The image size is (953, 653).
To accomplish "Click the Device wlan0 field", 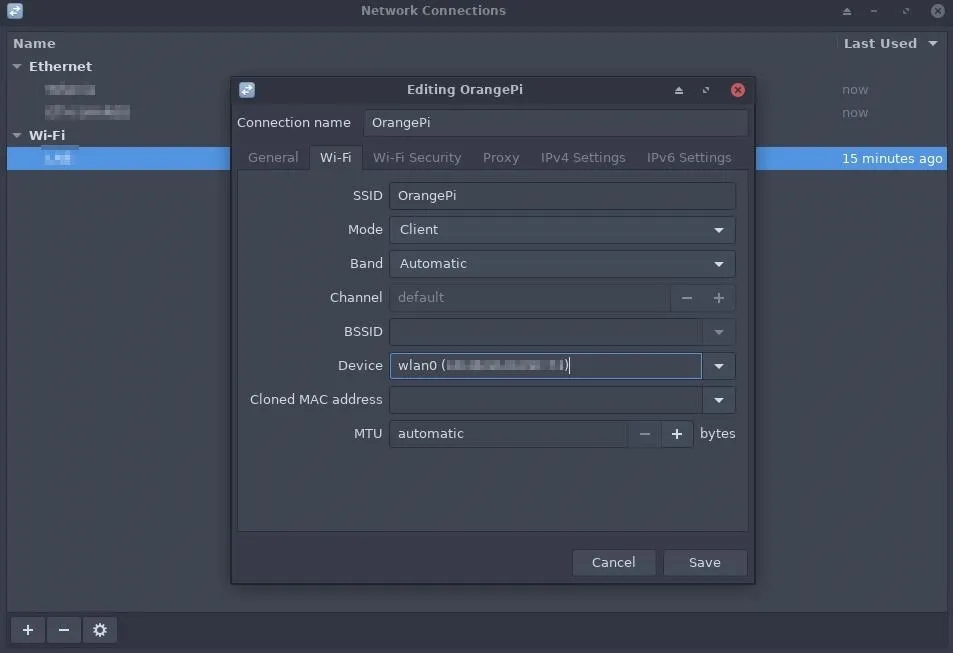I will (x=546, y=366).
